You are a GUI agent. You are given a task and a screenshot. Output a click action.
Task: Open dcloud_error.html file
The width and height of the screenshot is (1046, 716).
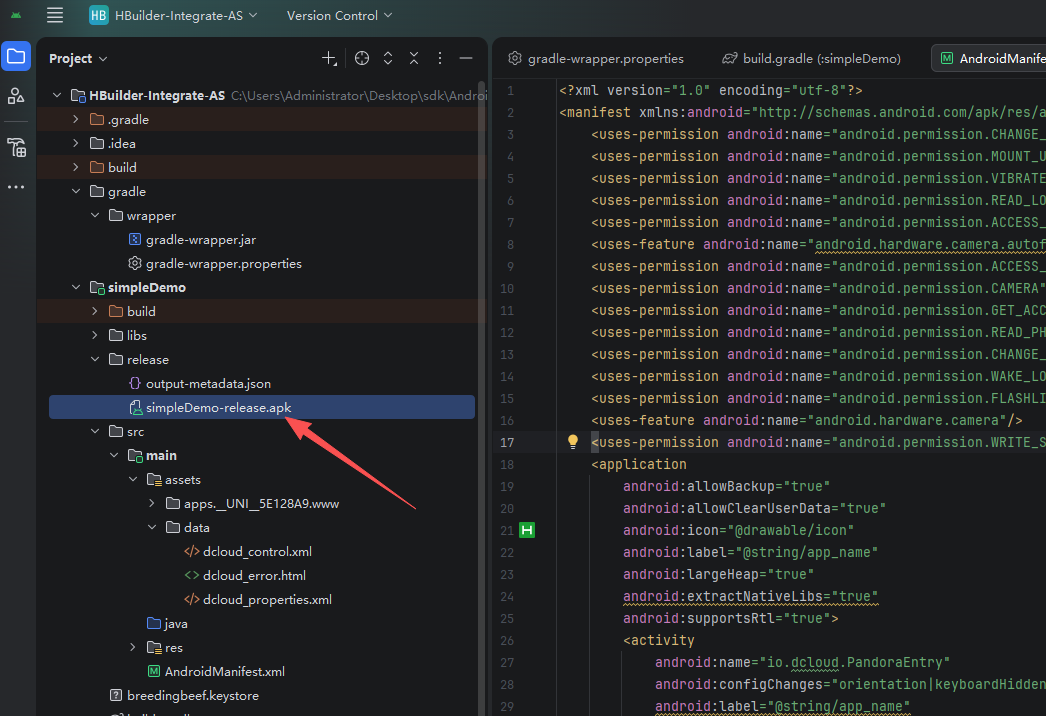(x=254, y=576)
